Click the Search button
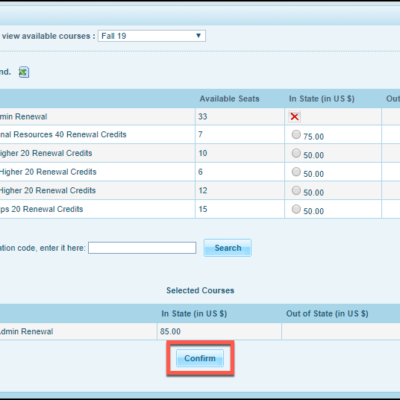The image size is (400, 400). (228, 248)
